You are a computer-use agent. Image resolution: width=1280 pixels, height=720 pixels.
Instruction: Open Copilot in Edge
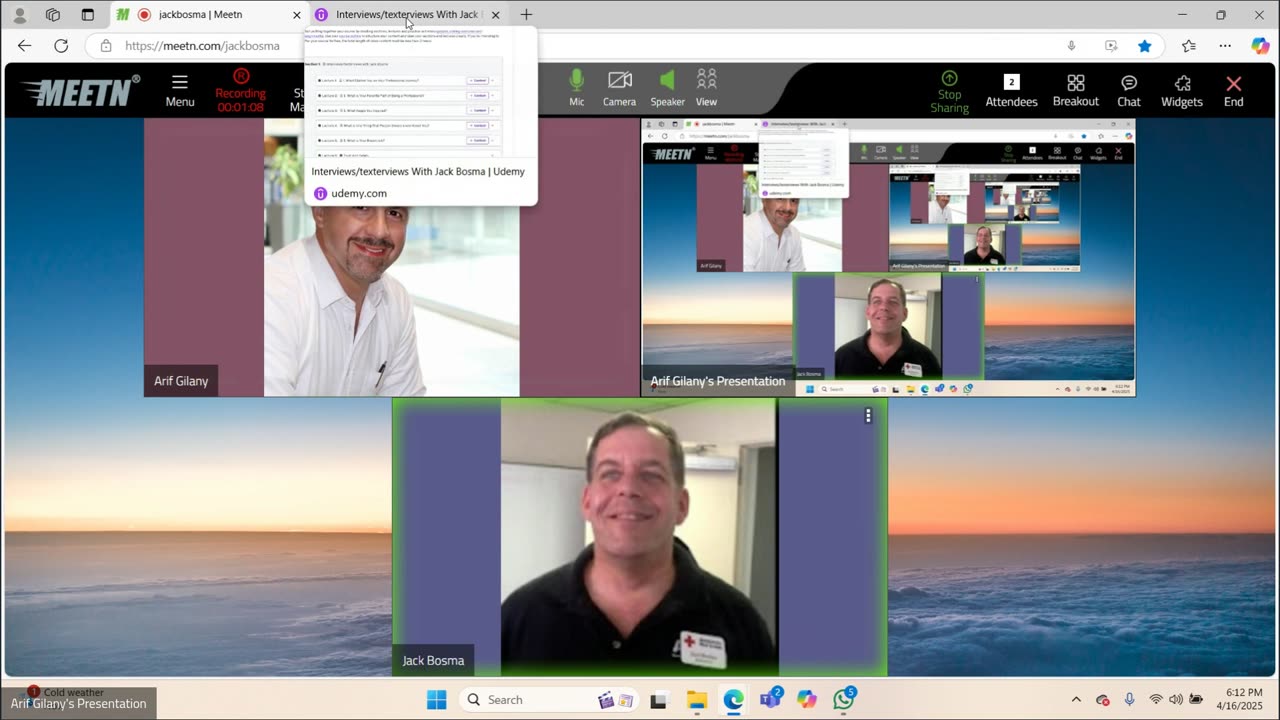click(1260, 46)
